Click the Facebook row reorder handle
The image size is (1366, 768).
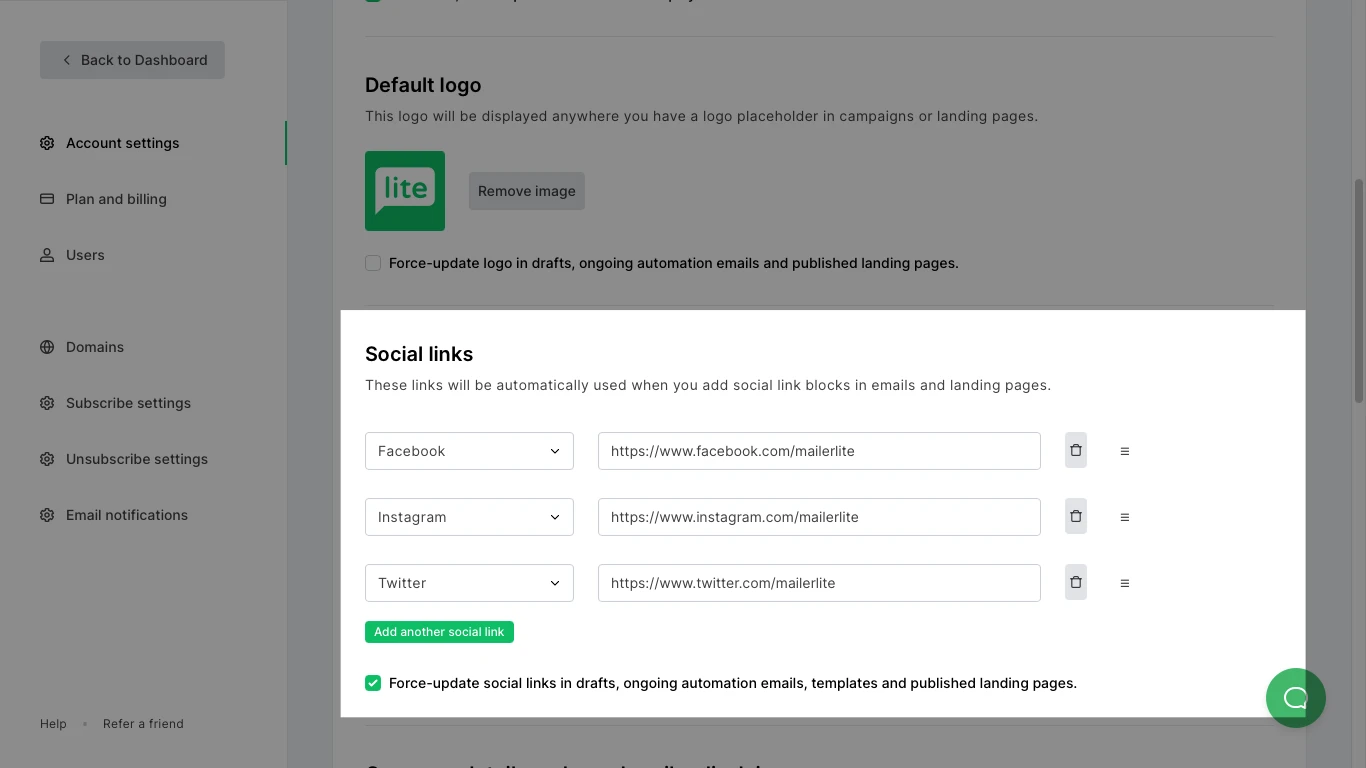[1124, 451]
